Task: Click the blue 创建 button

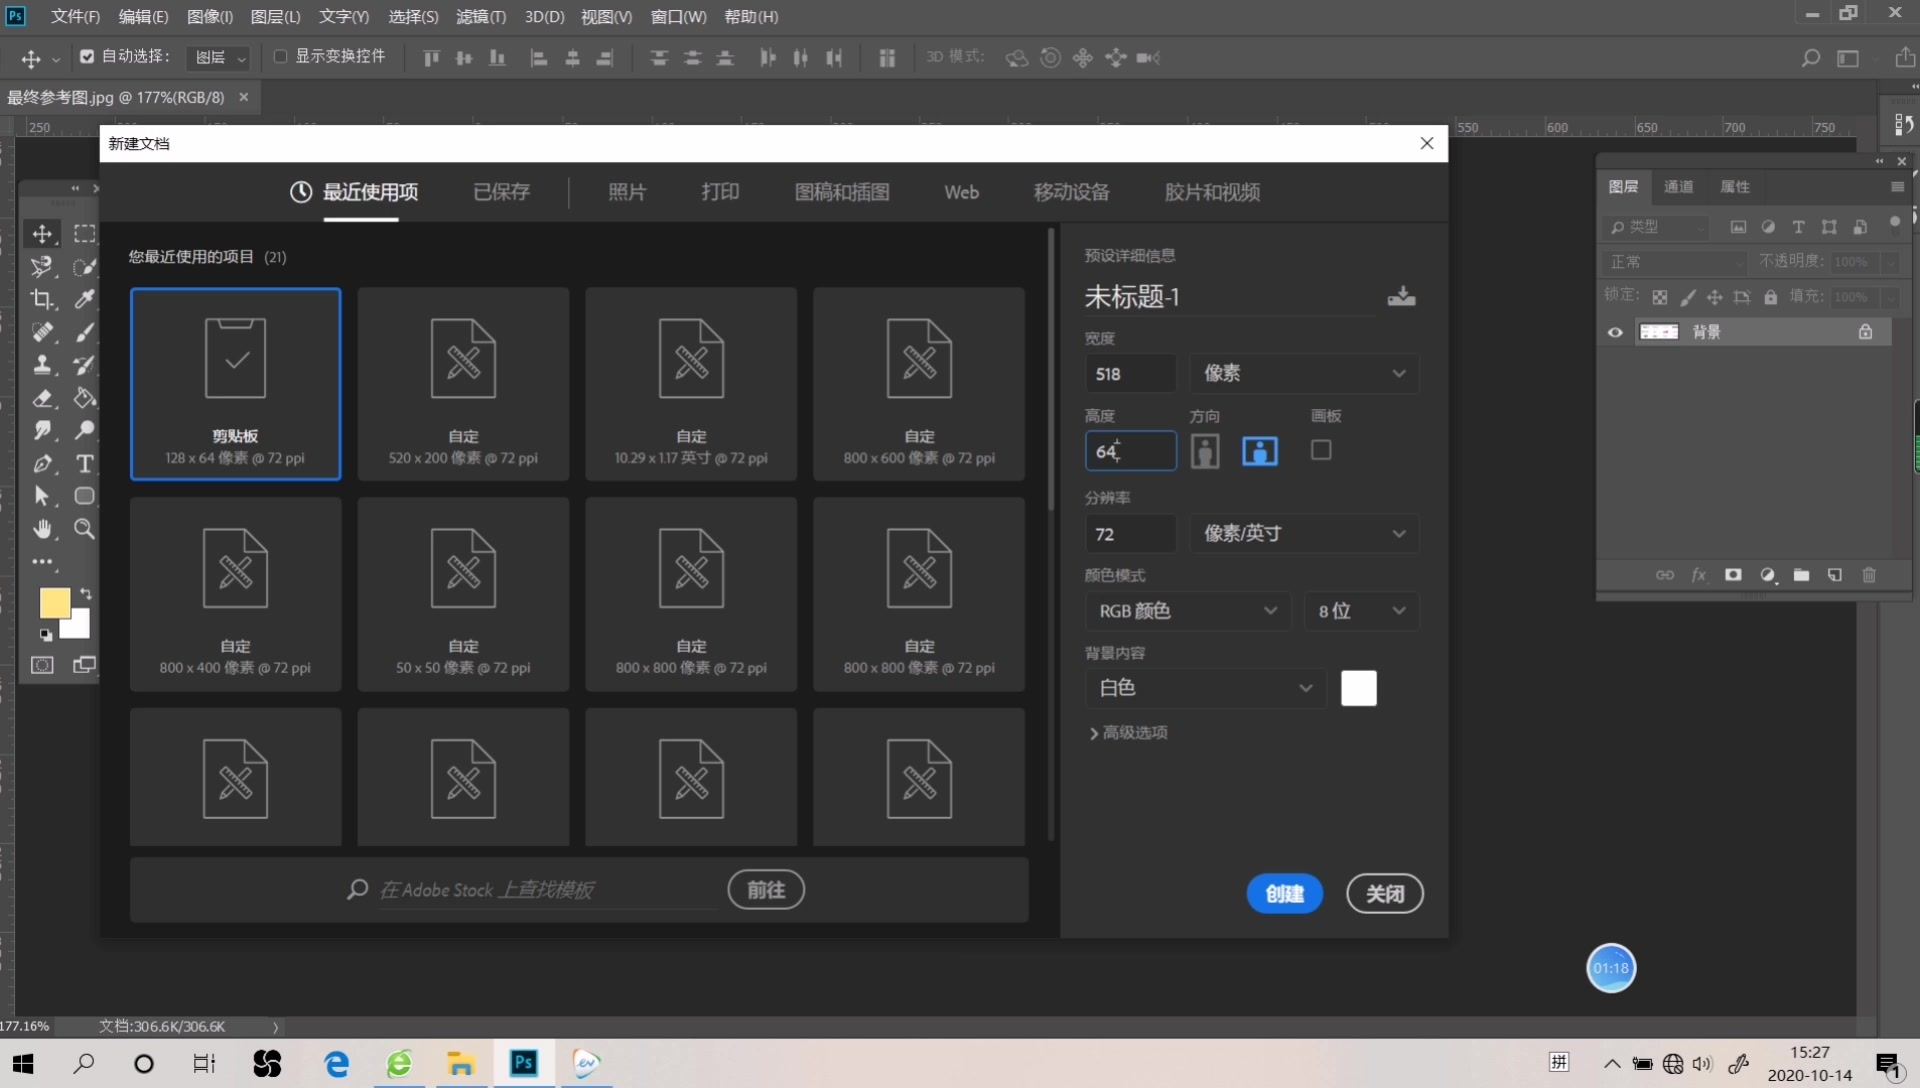Action: pyautogui.click(x=1284, y=893)
